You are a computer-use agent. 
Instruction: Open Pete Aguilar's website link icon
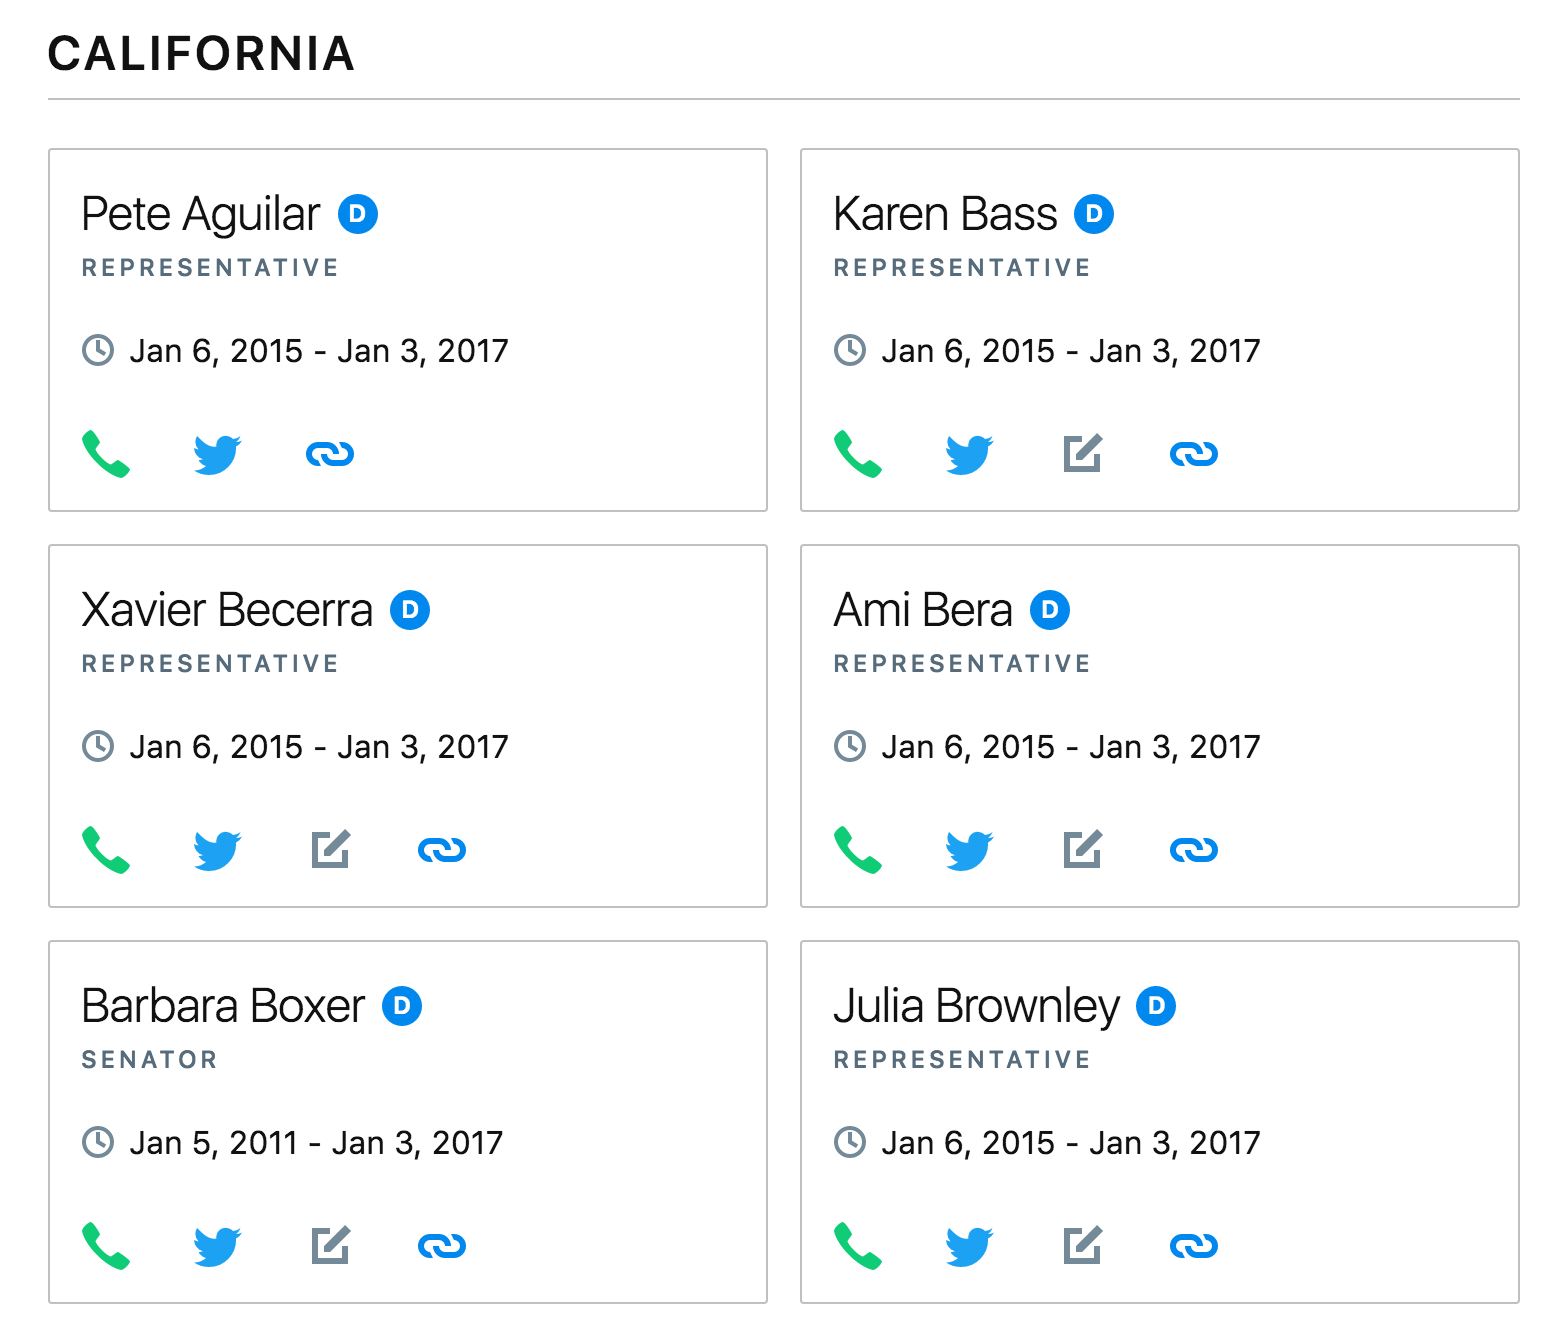[330, 454]
